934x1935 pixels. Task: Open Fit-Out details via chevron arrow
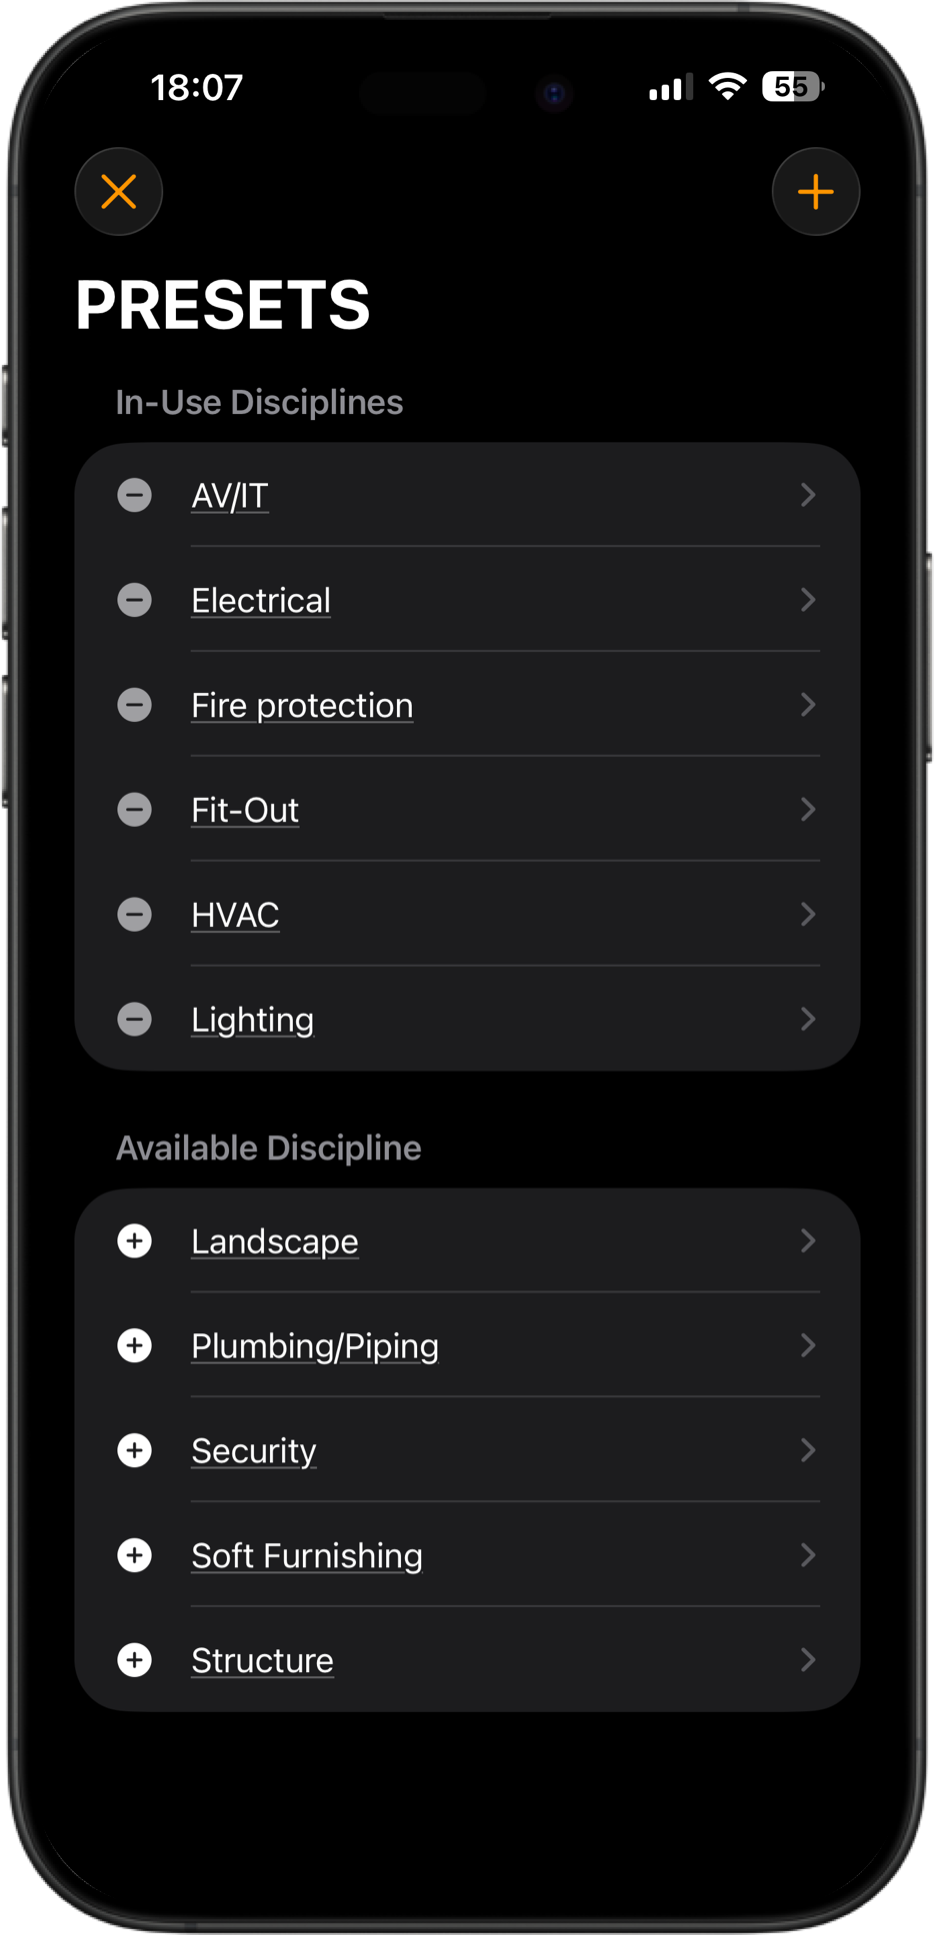click(x=808, y=809)
